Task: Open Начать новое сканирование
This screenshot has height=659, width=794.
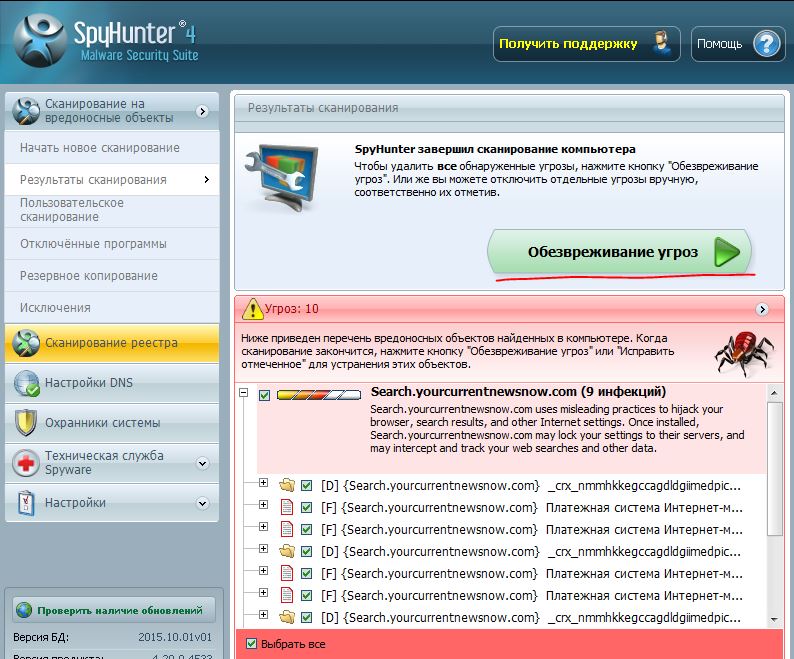Action: (x=112, y=147)
